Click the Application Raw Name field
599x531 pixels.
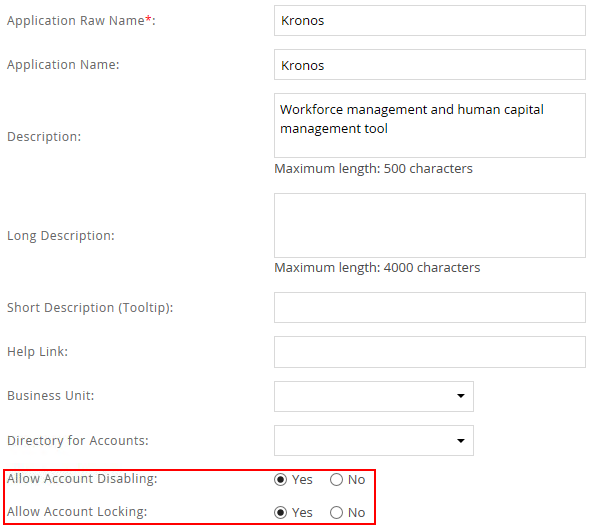coord(429,21)
